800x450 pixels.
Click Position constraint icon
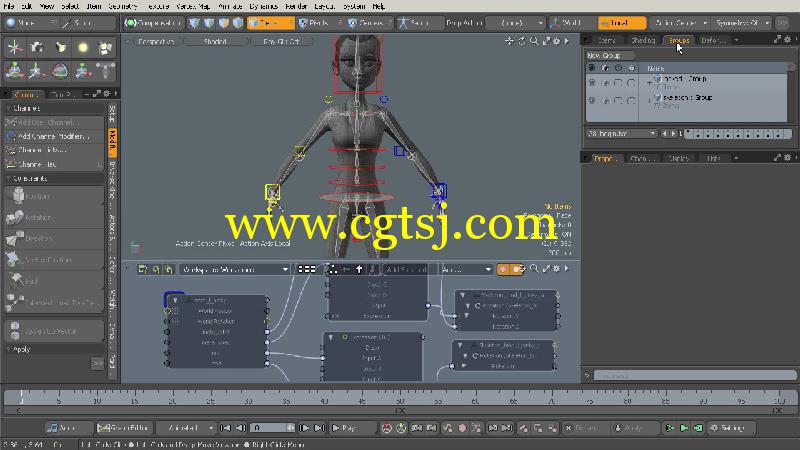click(x=18, y=196)
